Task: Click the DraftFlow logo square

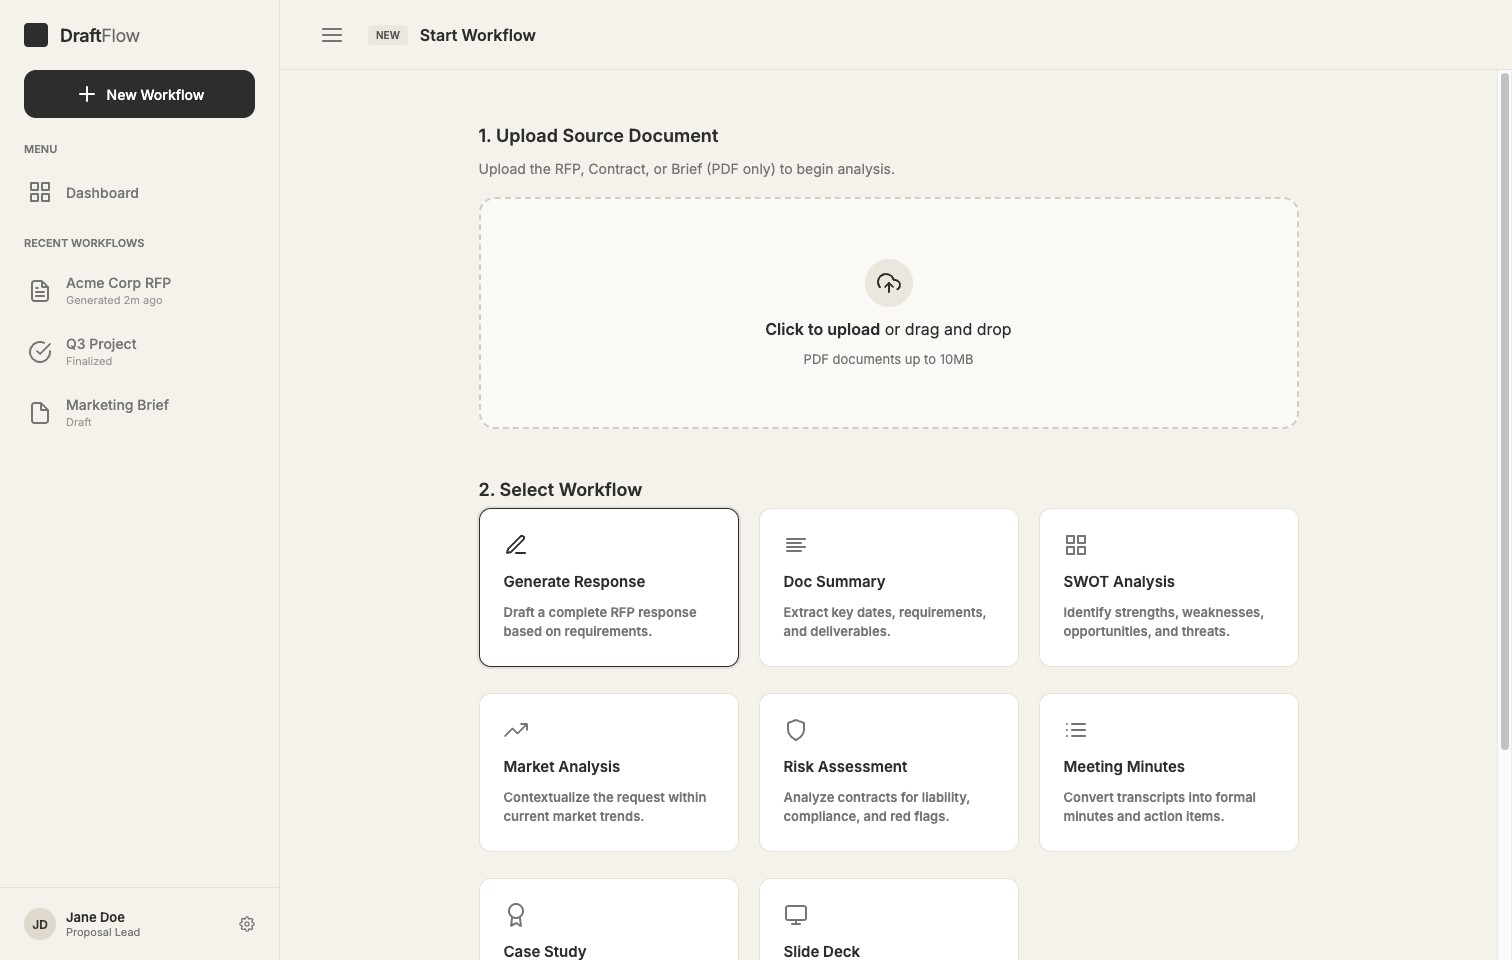Action: 36,34
